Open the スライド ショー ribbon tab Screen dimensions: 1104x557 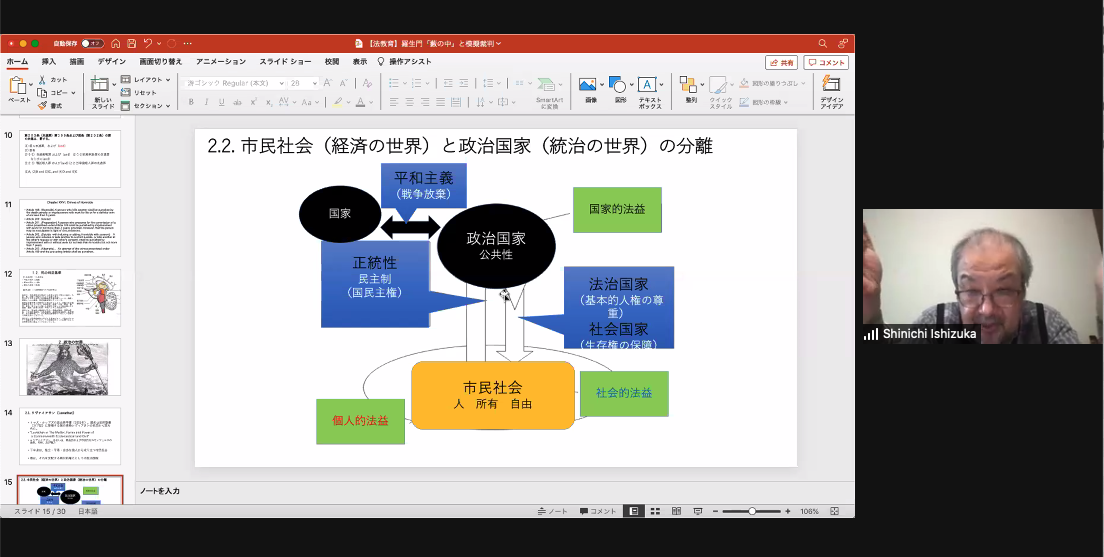click(x=285, y=62)
